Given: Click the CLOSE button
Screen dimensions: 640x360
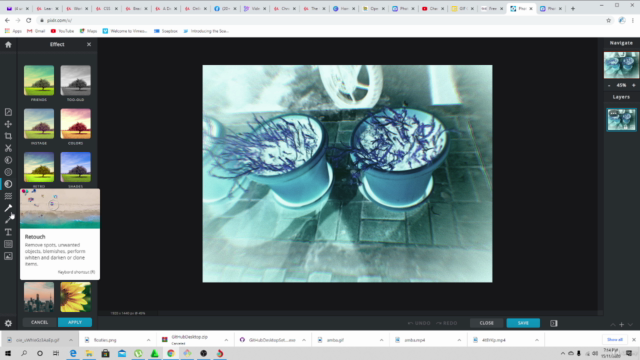Looking at the screenshot, I should (487, 323).
